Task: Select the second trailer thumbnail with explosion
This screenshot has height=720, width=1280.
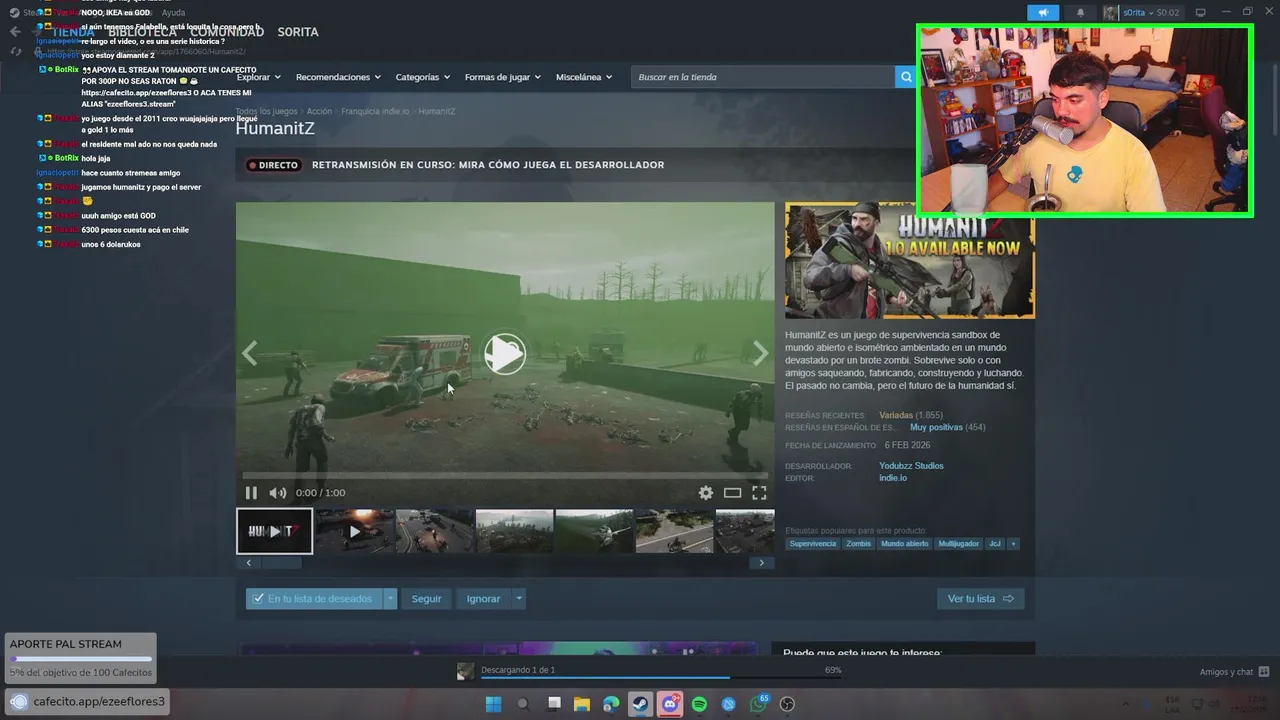Action: (x=354, y=531)
